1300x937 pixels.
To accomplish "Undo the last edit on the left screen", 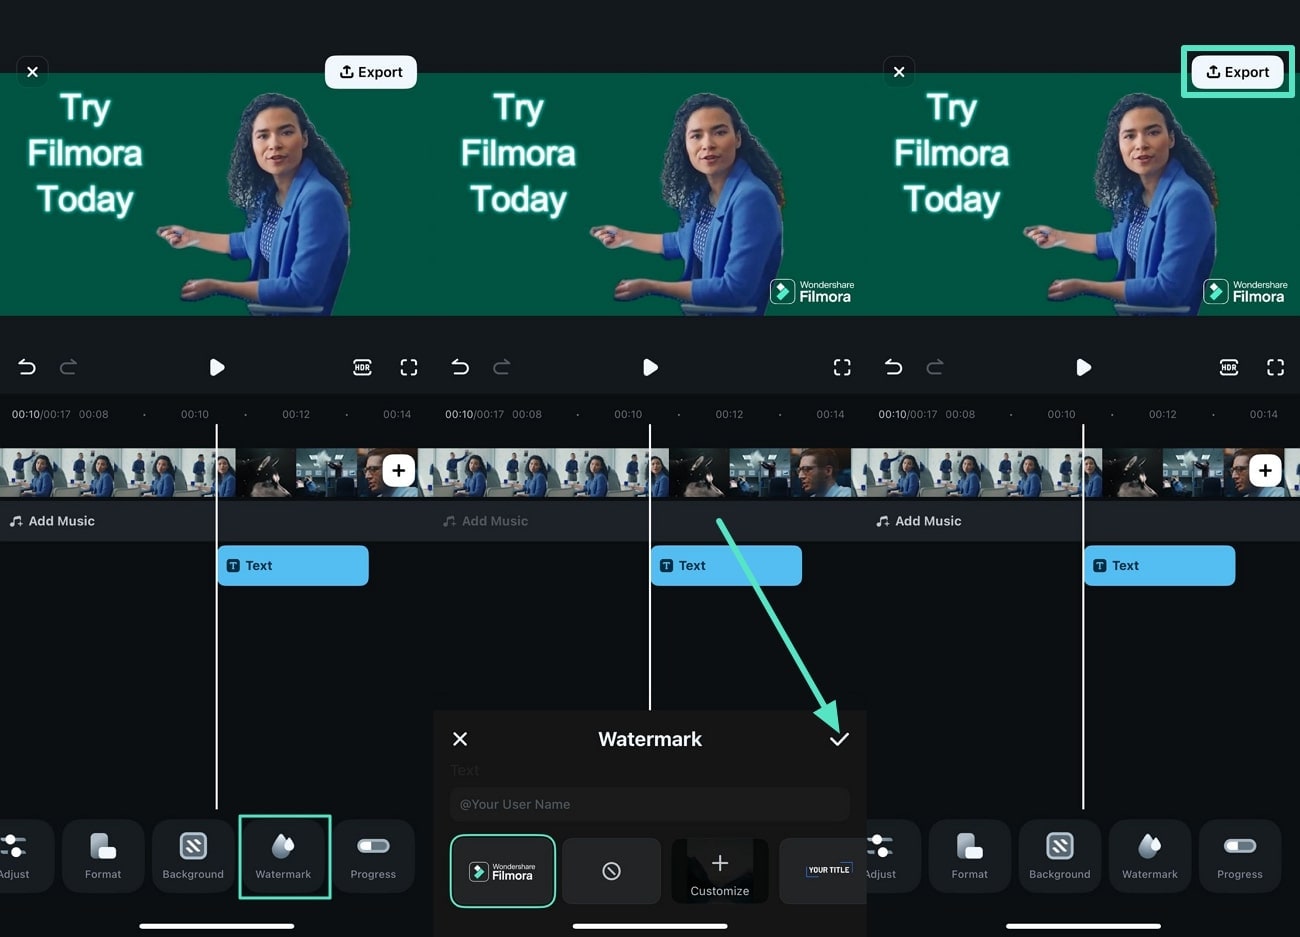I will [27, 367].
